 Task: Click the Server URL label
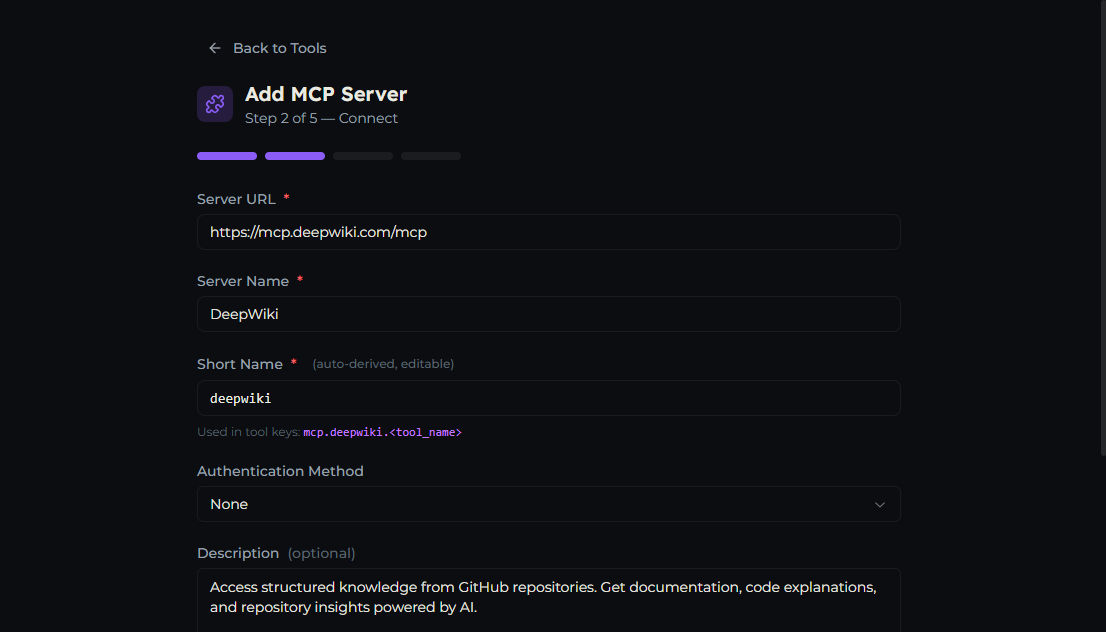tap(236, 200)
